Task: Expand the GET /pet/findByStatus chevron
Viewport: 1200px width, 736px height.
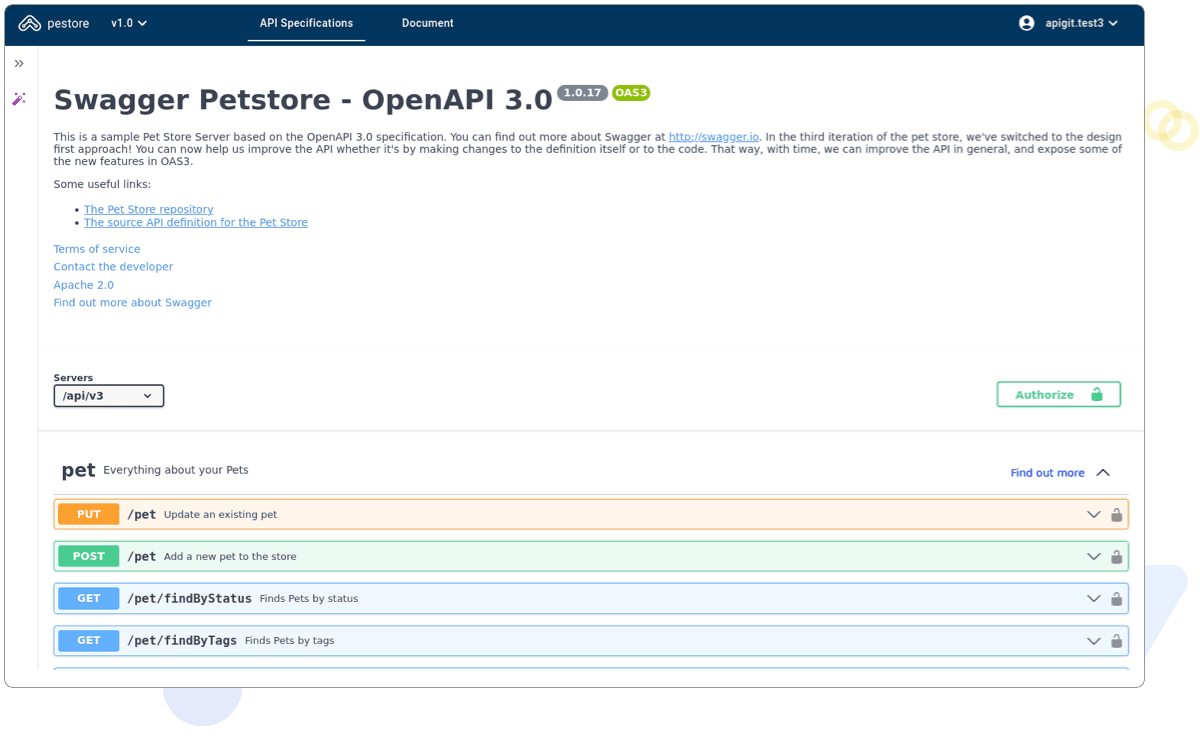Action: (1094, 599)
